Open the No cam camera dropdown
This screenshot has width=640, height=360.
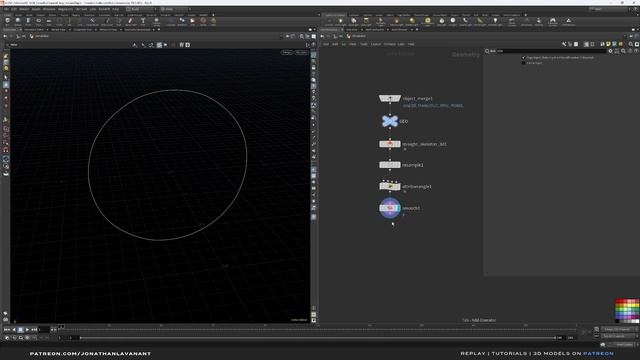301,53
